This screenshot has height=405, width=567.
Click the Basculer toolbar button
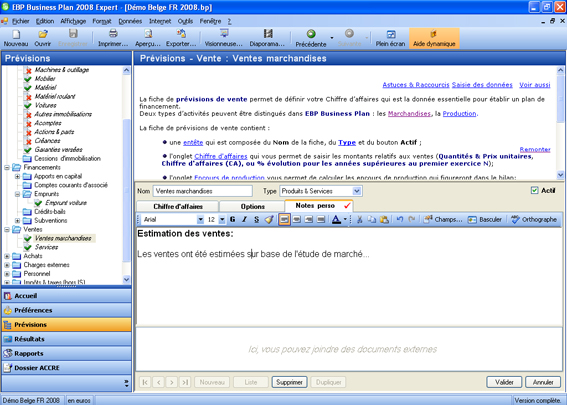tap(485, 219)
